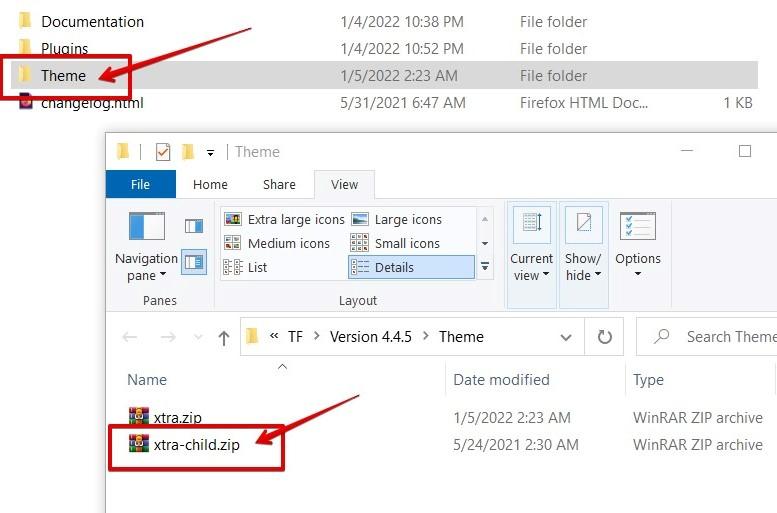Pick the Small icons layout
The width and height of the screenshot is (777, 513).
(396, 243)
